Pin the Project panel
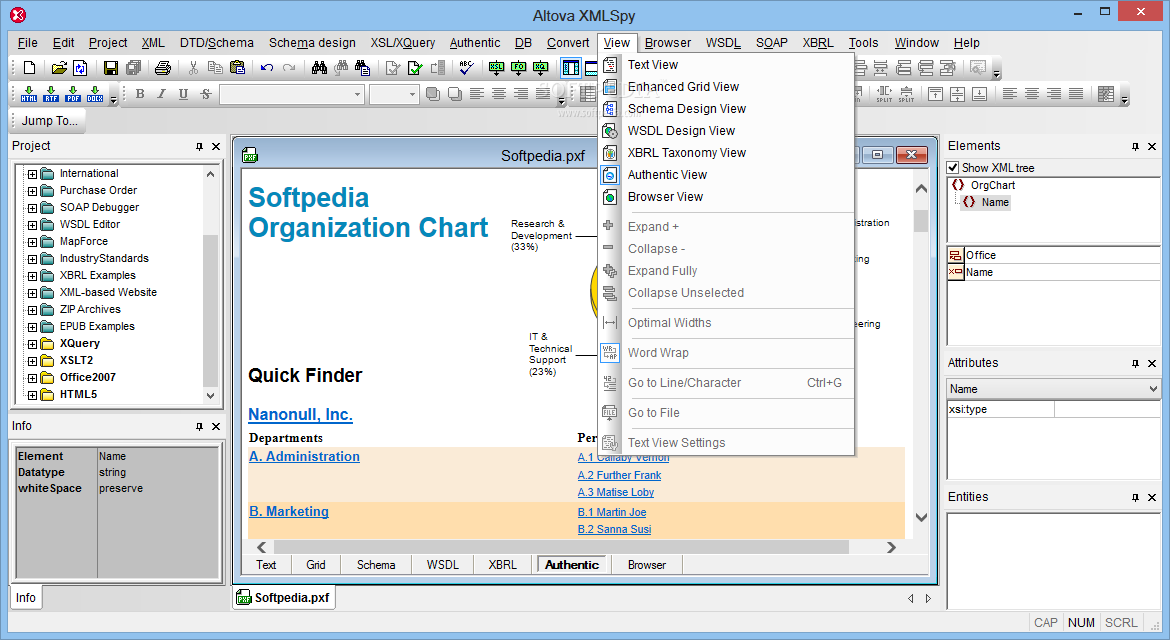 [199, 146]
